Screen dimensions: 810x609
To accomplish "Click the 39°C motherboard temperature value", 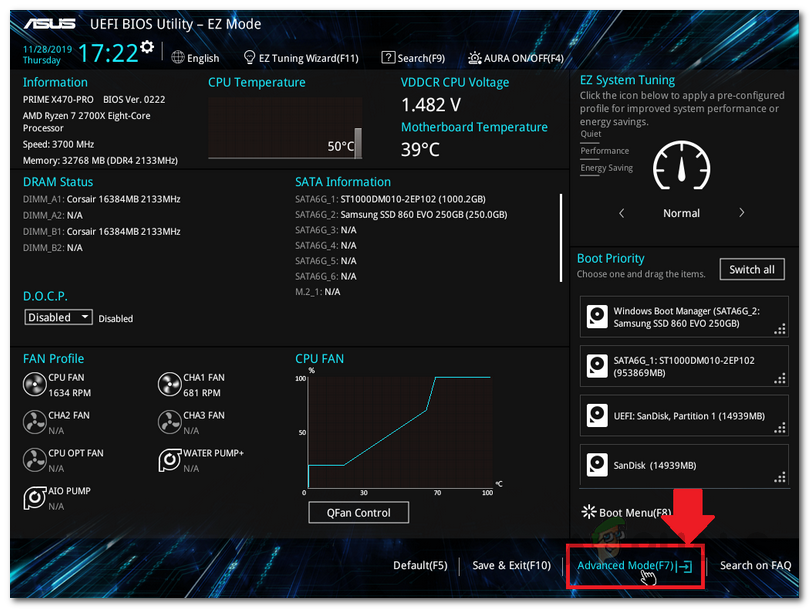I will pos(420,150).
